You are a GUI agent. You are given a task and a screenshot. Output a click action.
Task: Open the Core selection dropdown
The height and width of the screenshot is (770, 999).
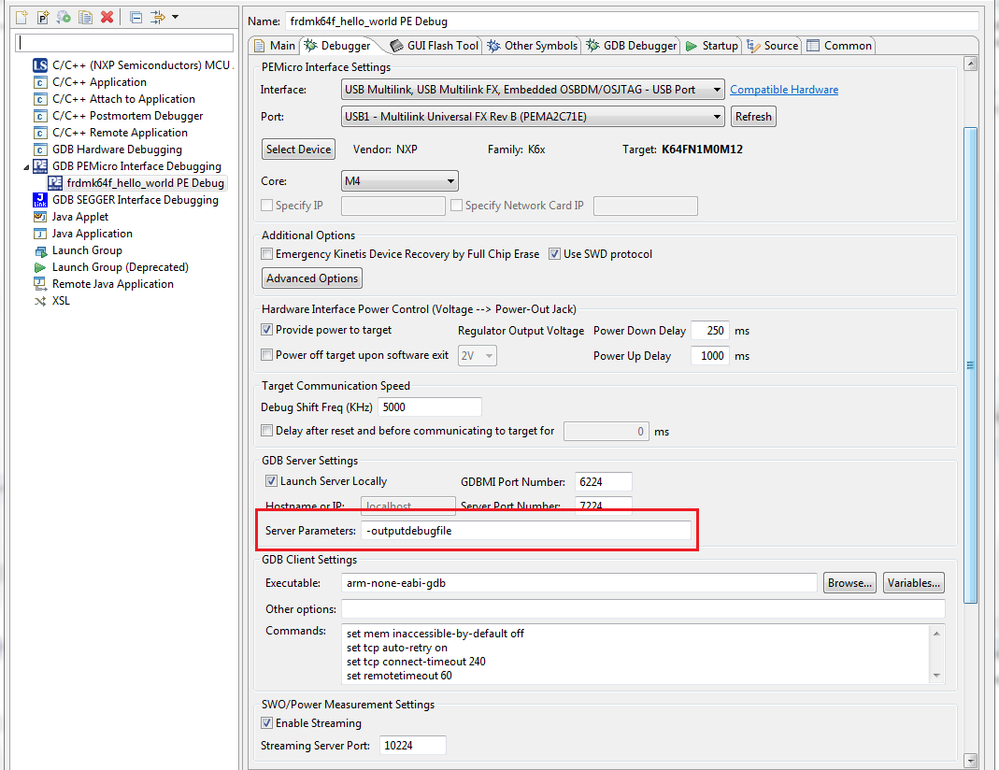coord(450,181)
